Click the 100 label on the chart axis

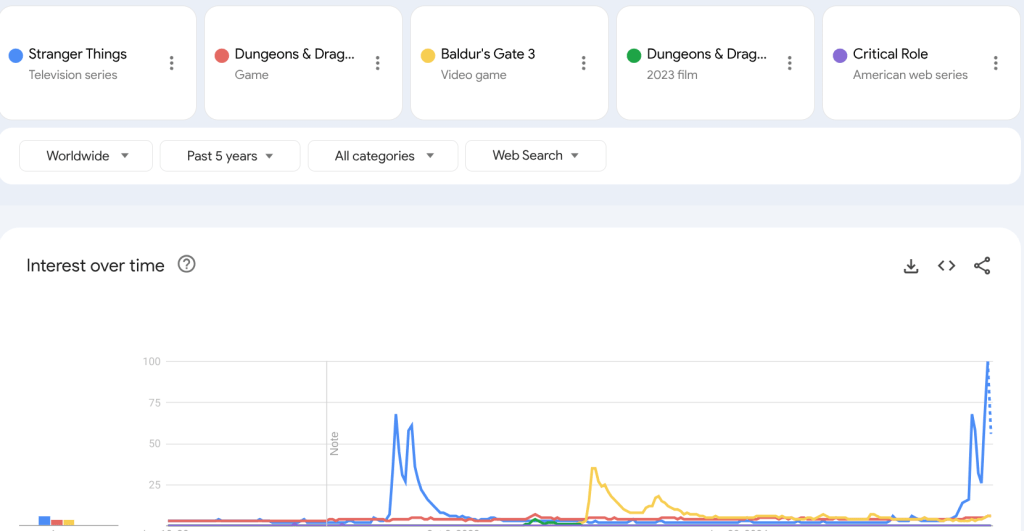[x=152, y=361]
